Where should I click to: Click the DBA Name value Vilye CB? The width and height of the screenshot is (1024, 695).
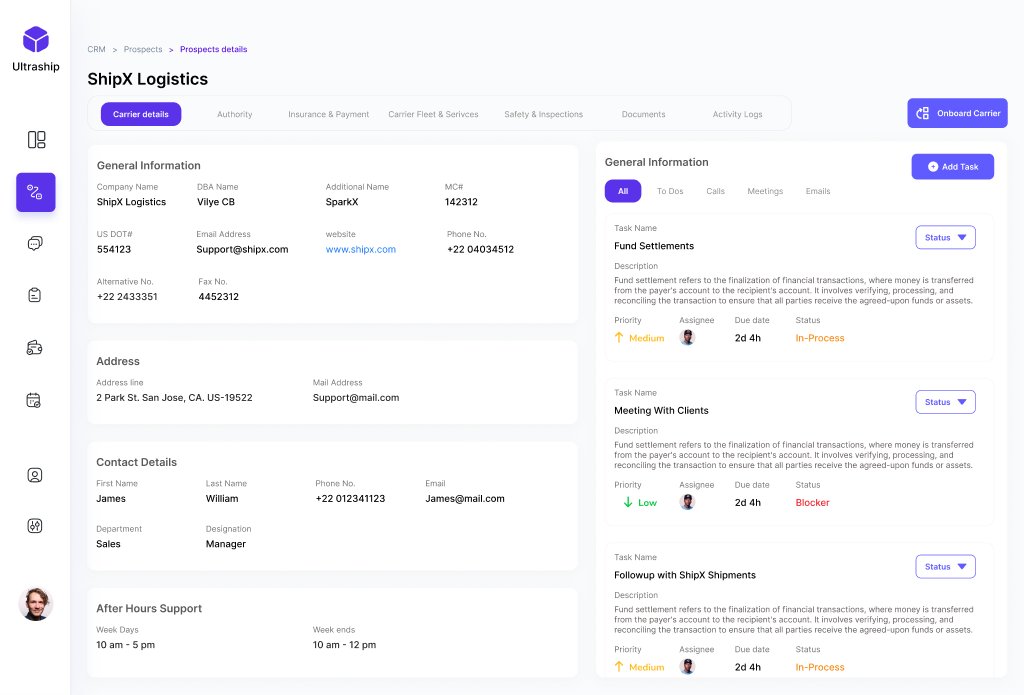216,202
